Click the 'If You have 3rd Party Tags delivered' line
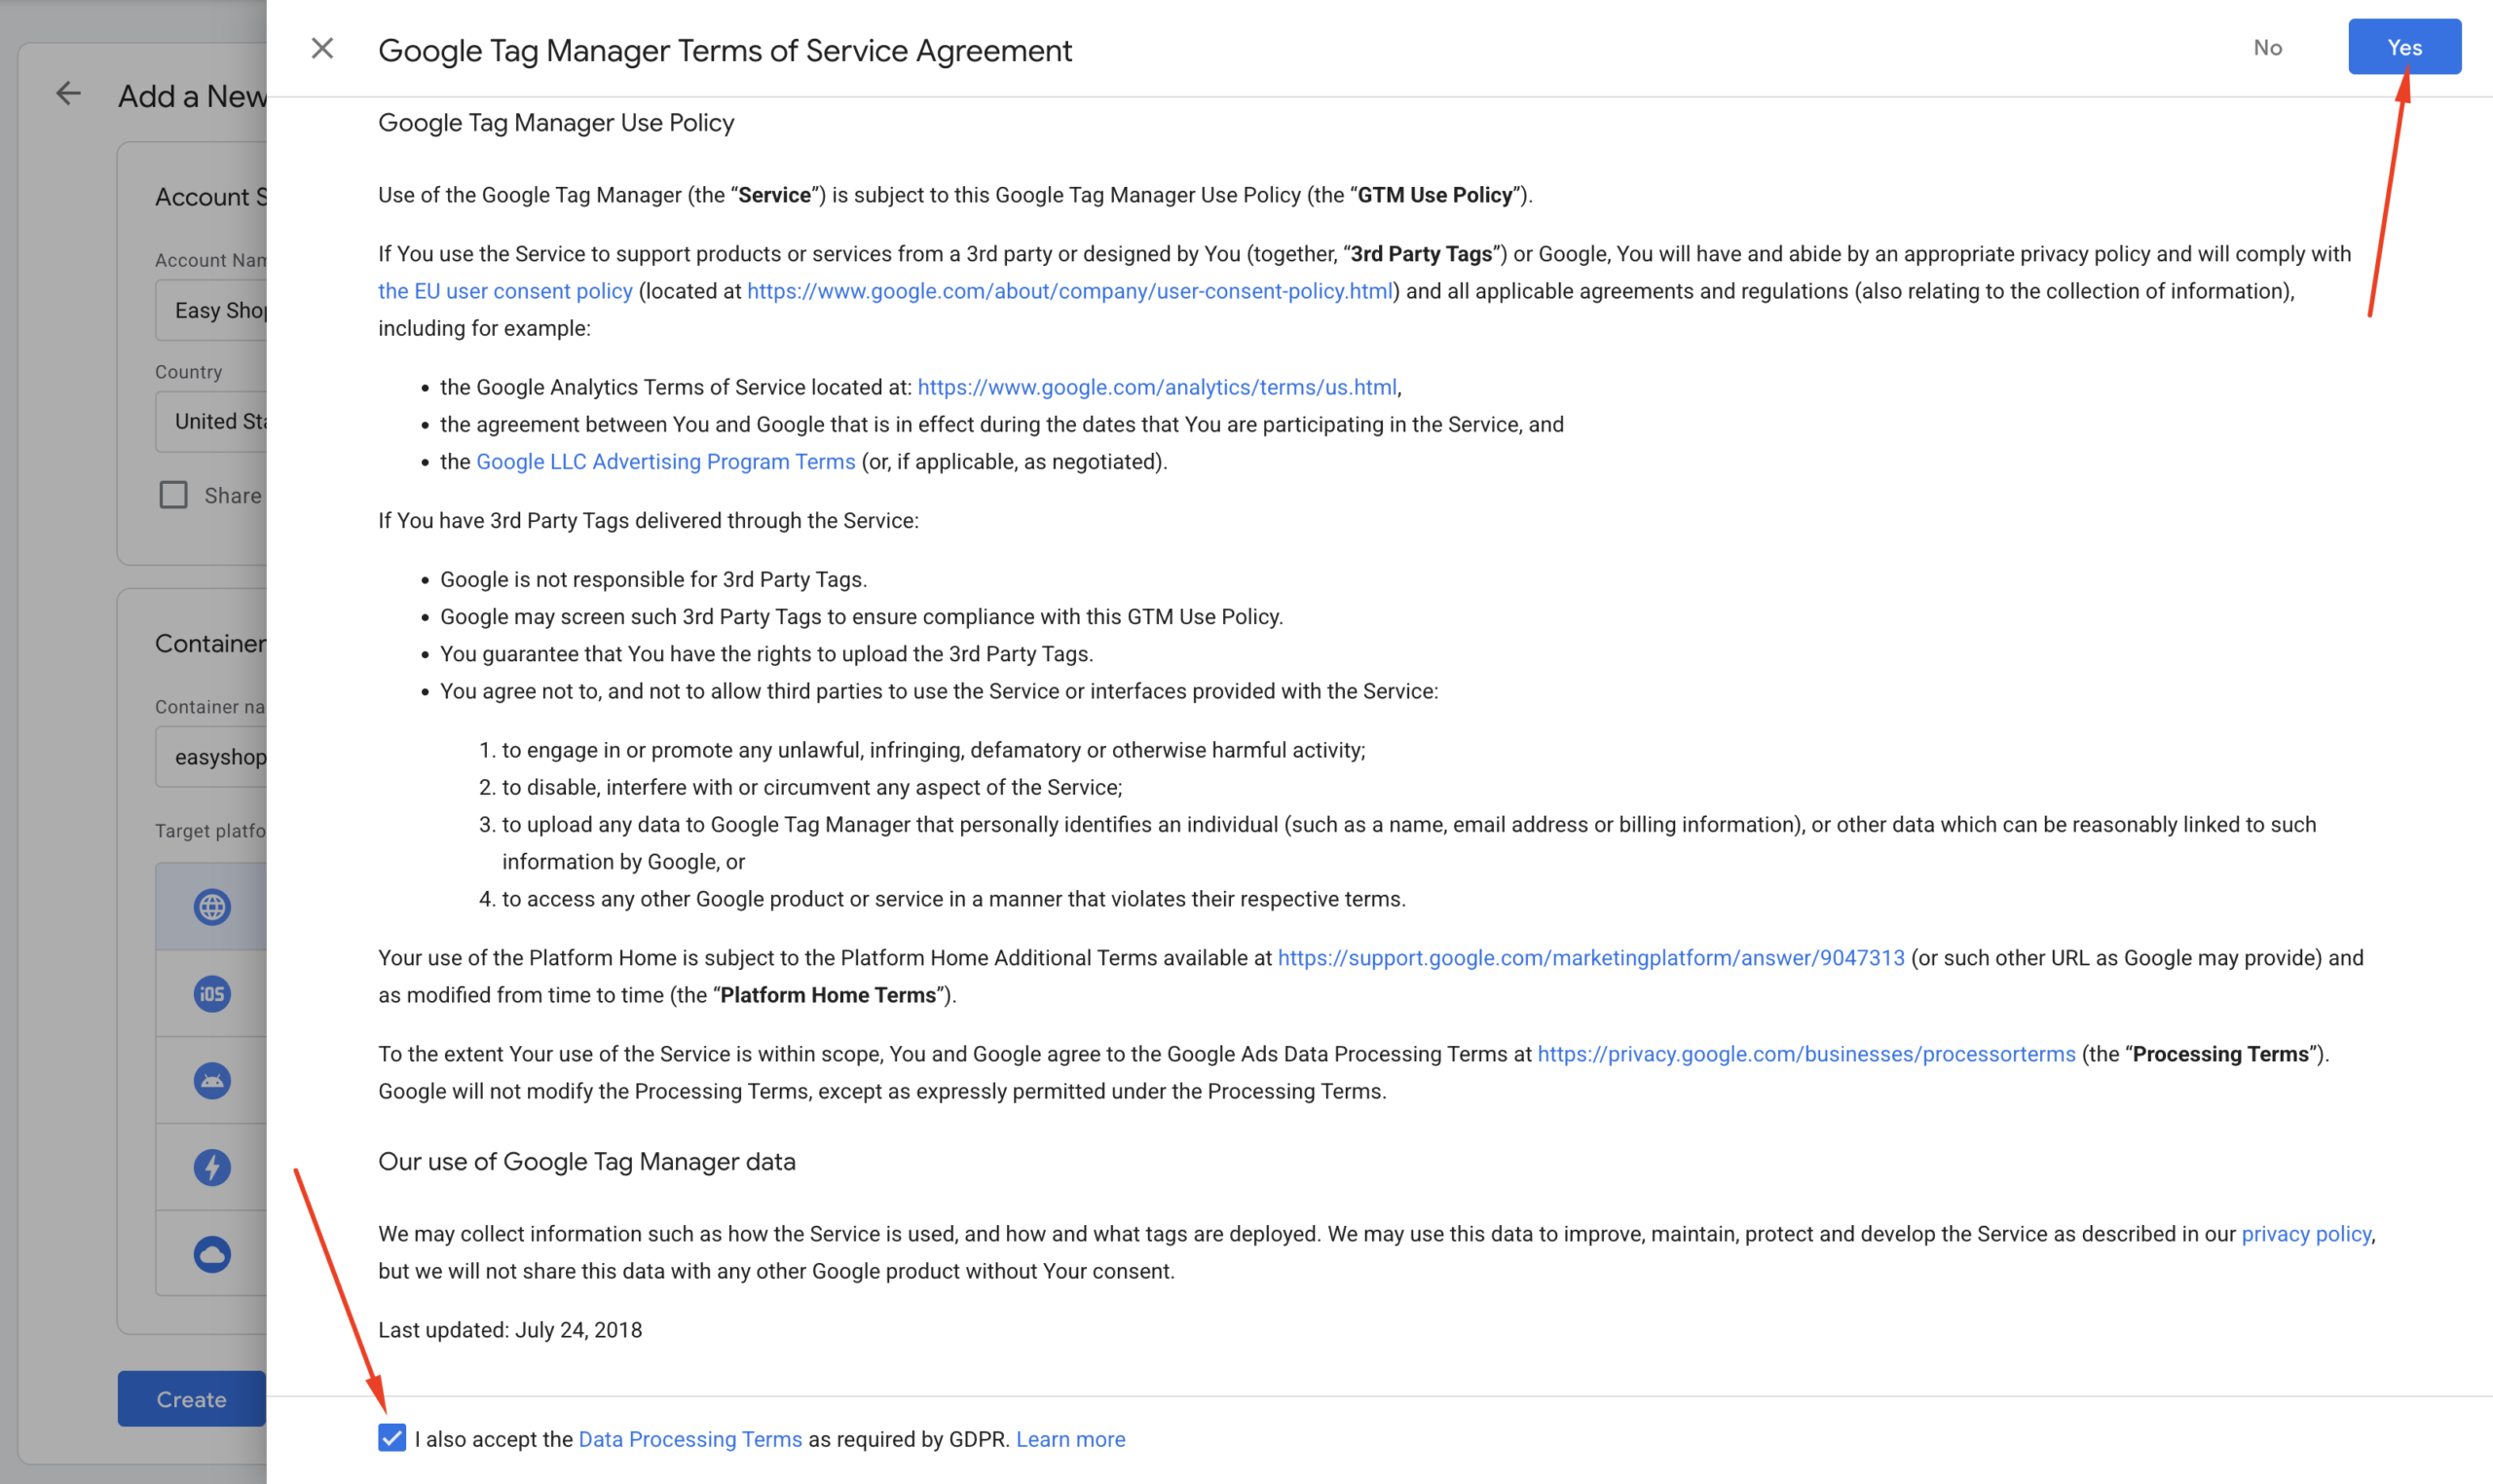This screenshot has width=2493, height=1484. point(648,520)
